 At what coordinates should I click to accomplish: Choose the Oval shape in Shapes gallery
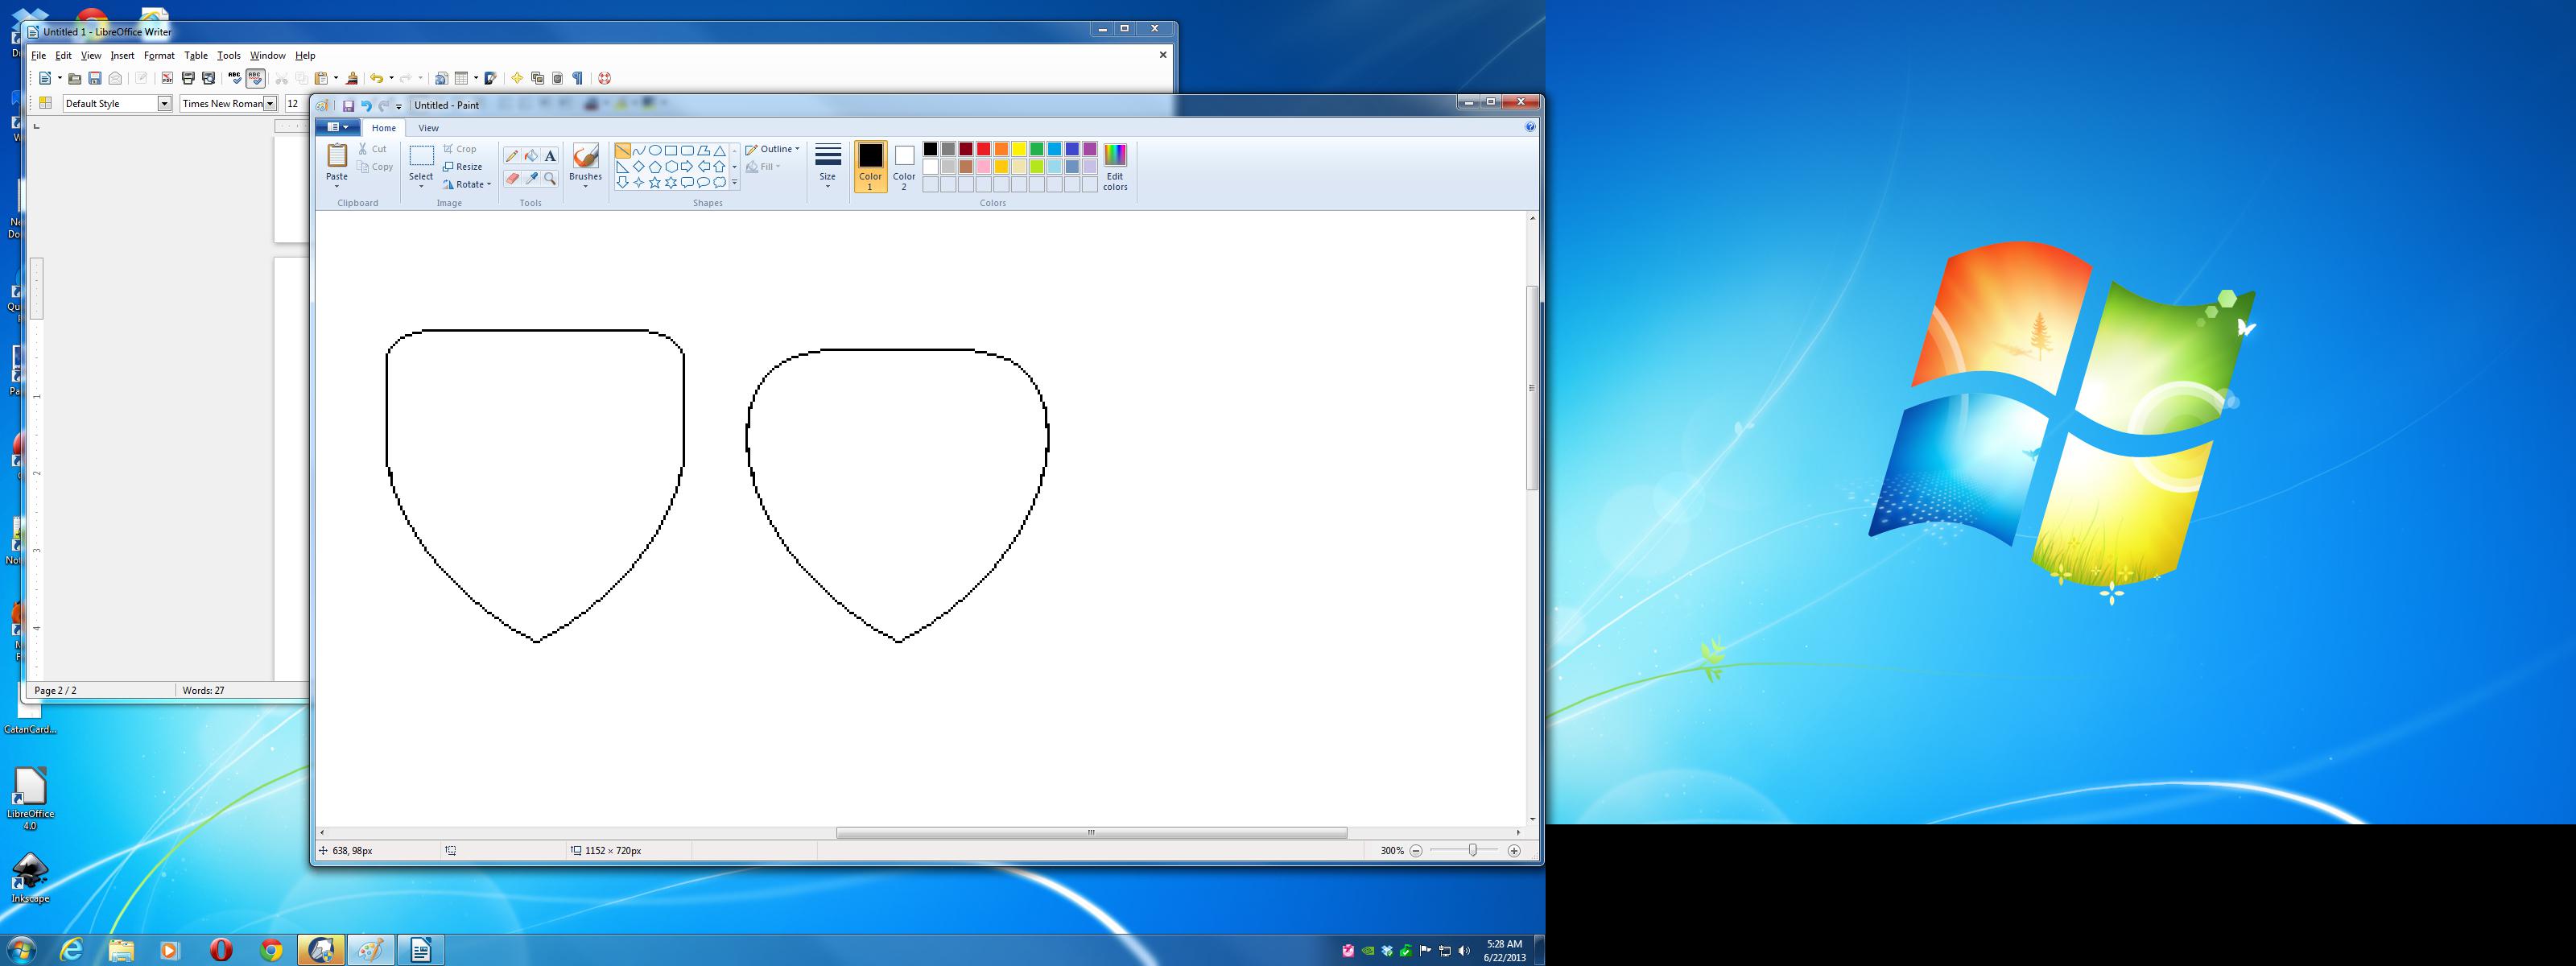[655, 151]
